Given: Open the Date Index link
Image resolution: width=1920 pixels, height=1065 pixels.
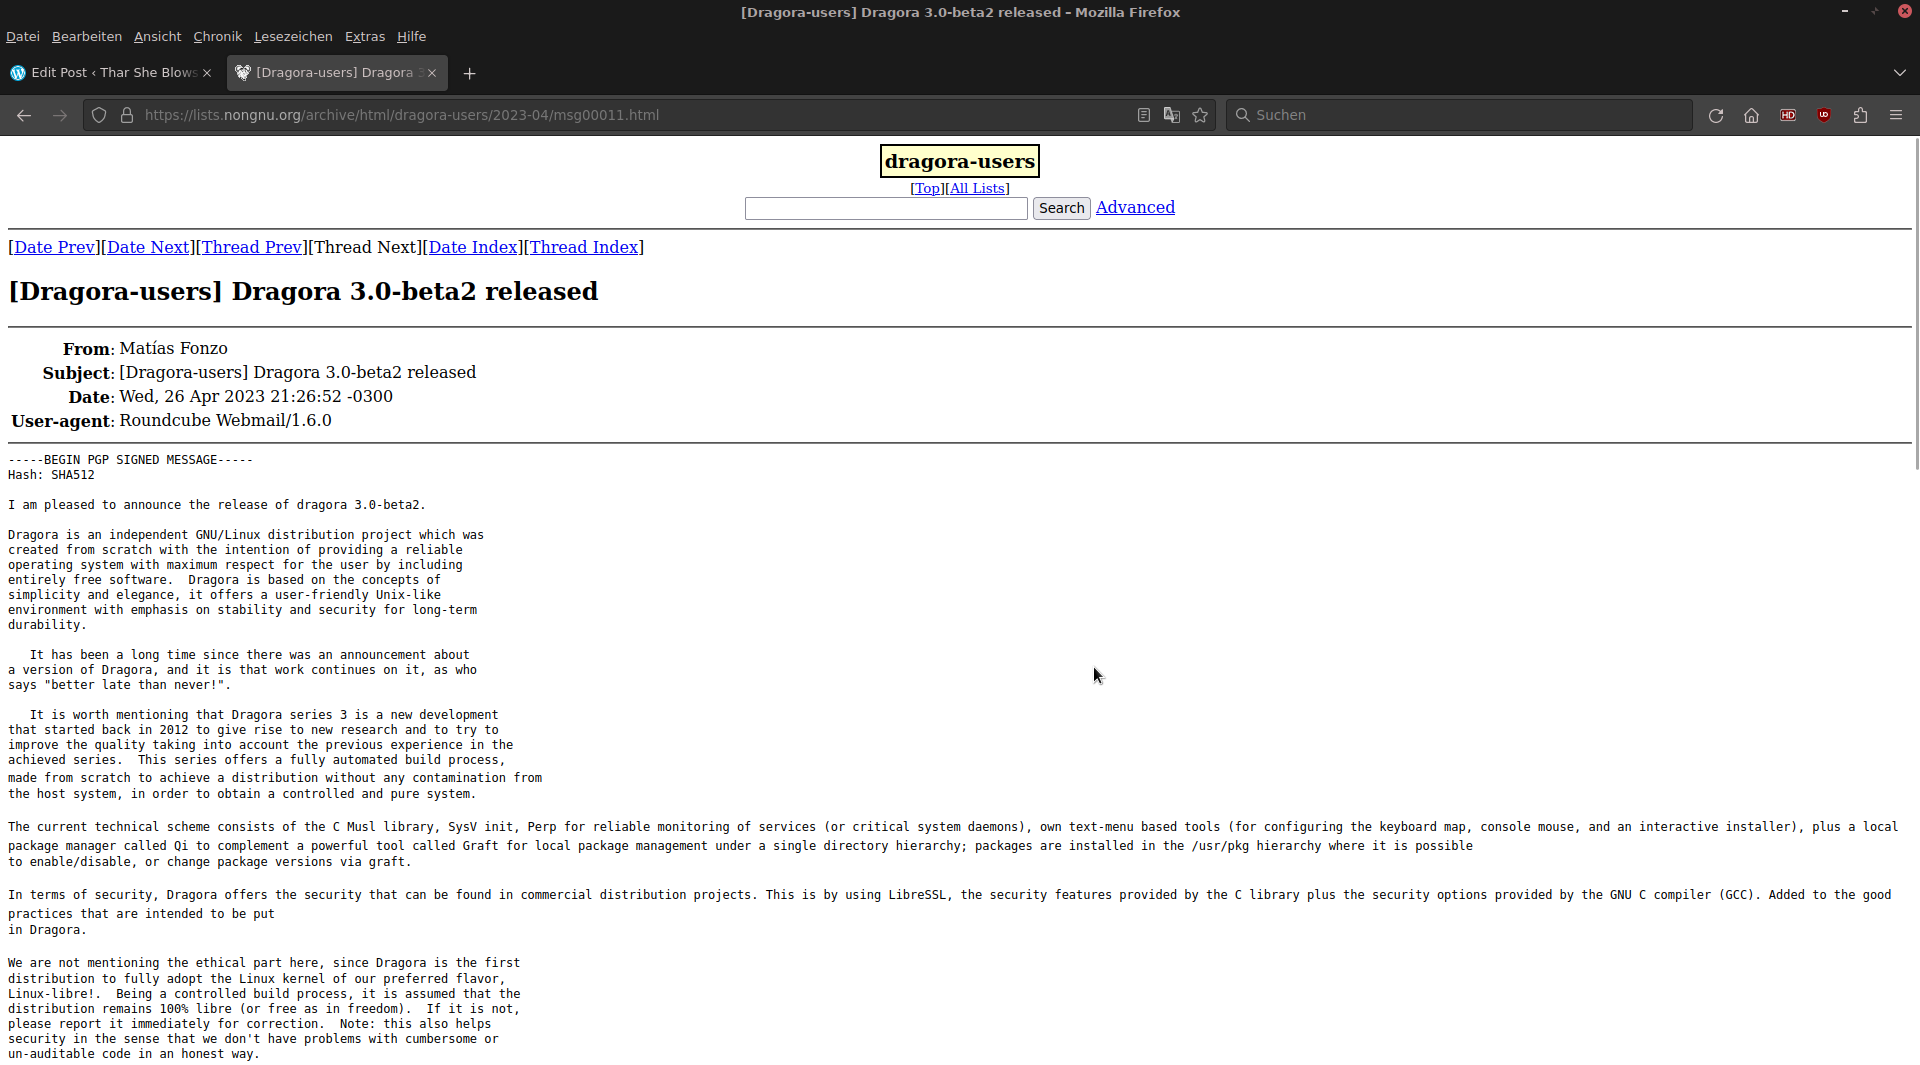Looking at the screenshot, I should click(x=473, y=247).
